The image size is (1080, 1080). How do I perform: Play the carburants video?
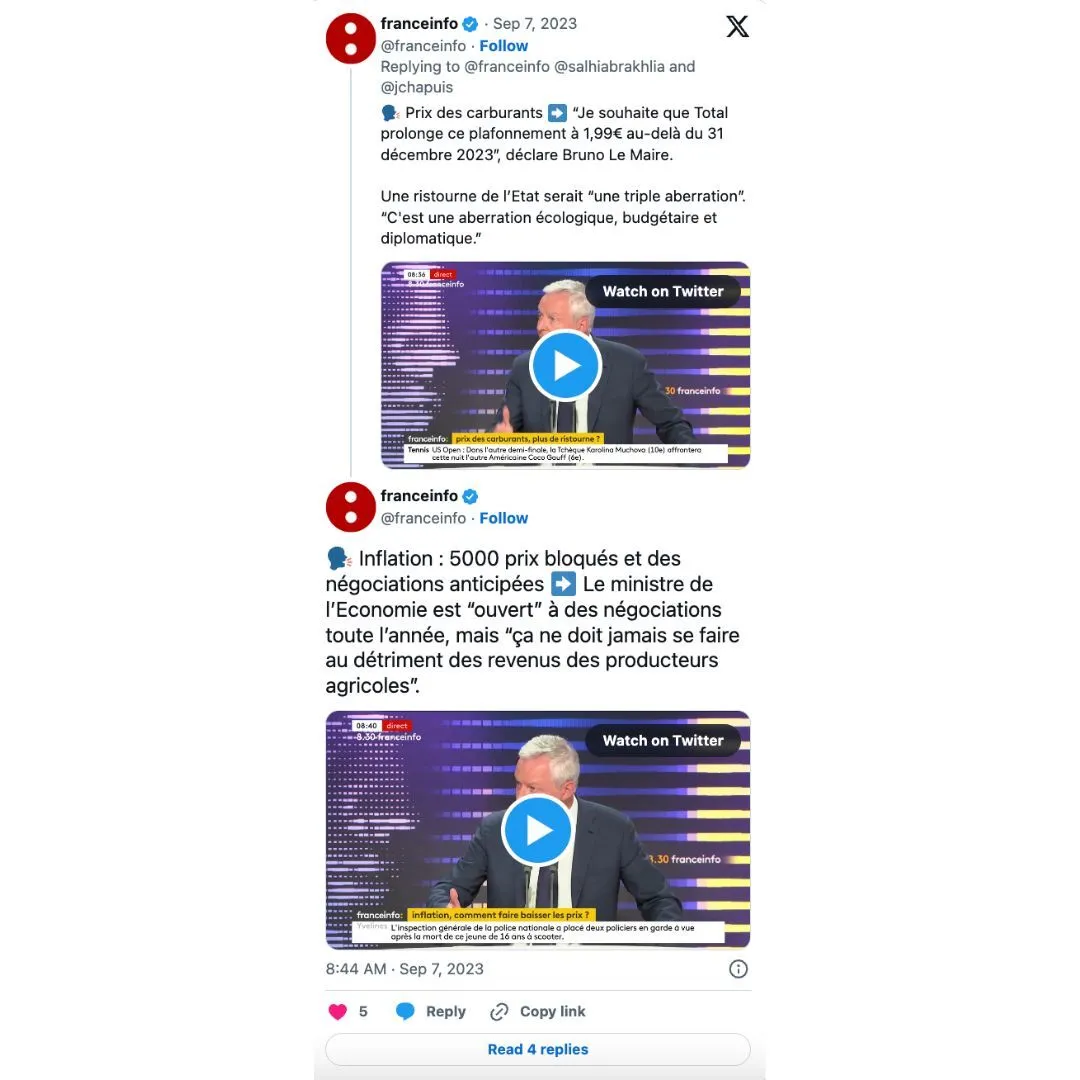point(565,365)
